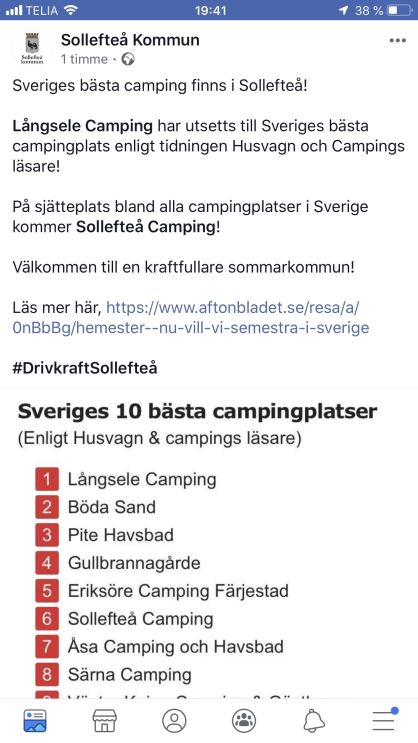The height and width of the screenshot is (743, 418).
Task: Tap the #DrivkraftSollefteå hashtag
Action: [x=84, y=368]
